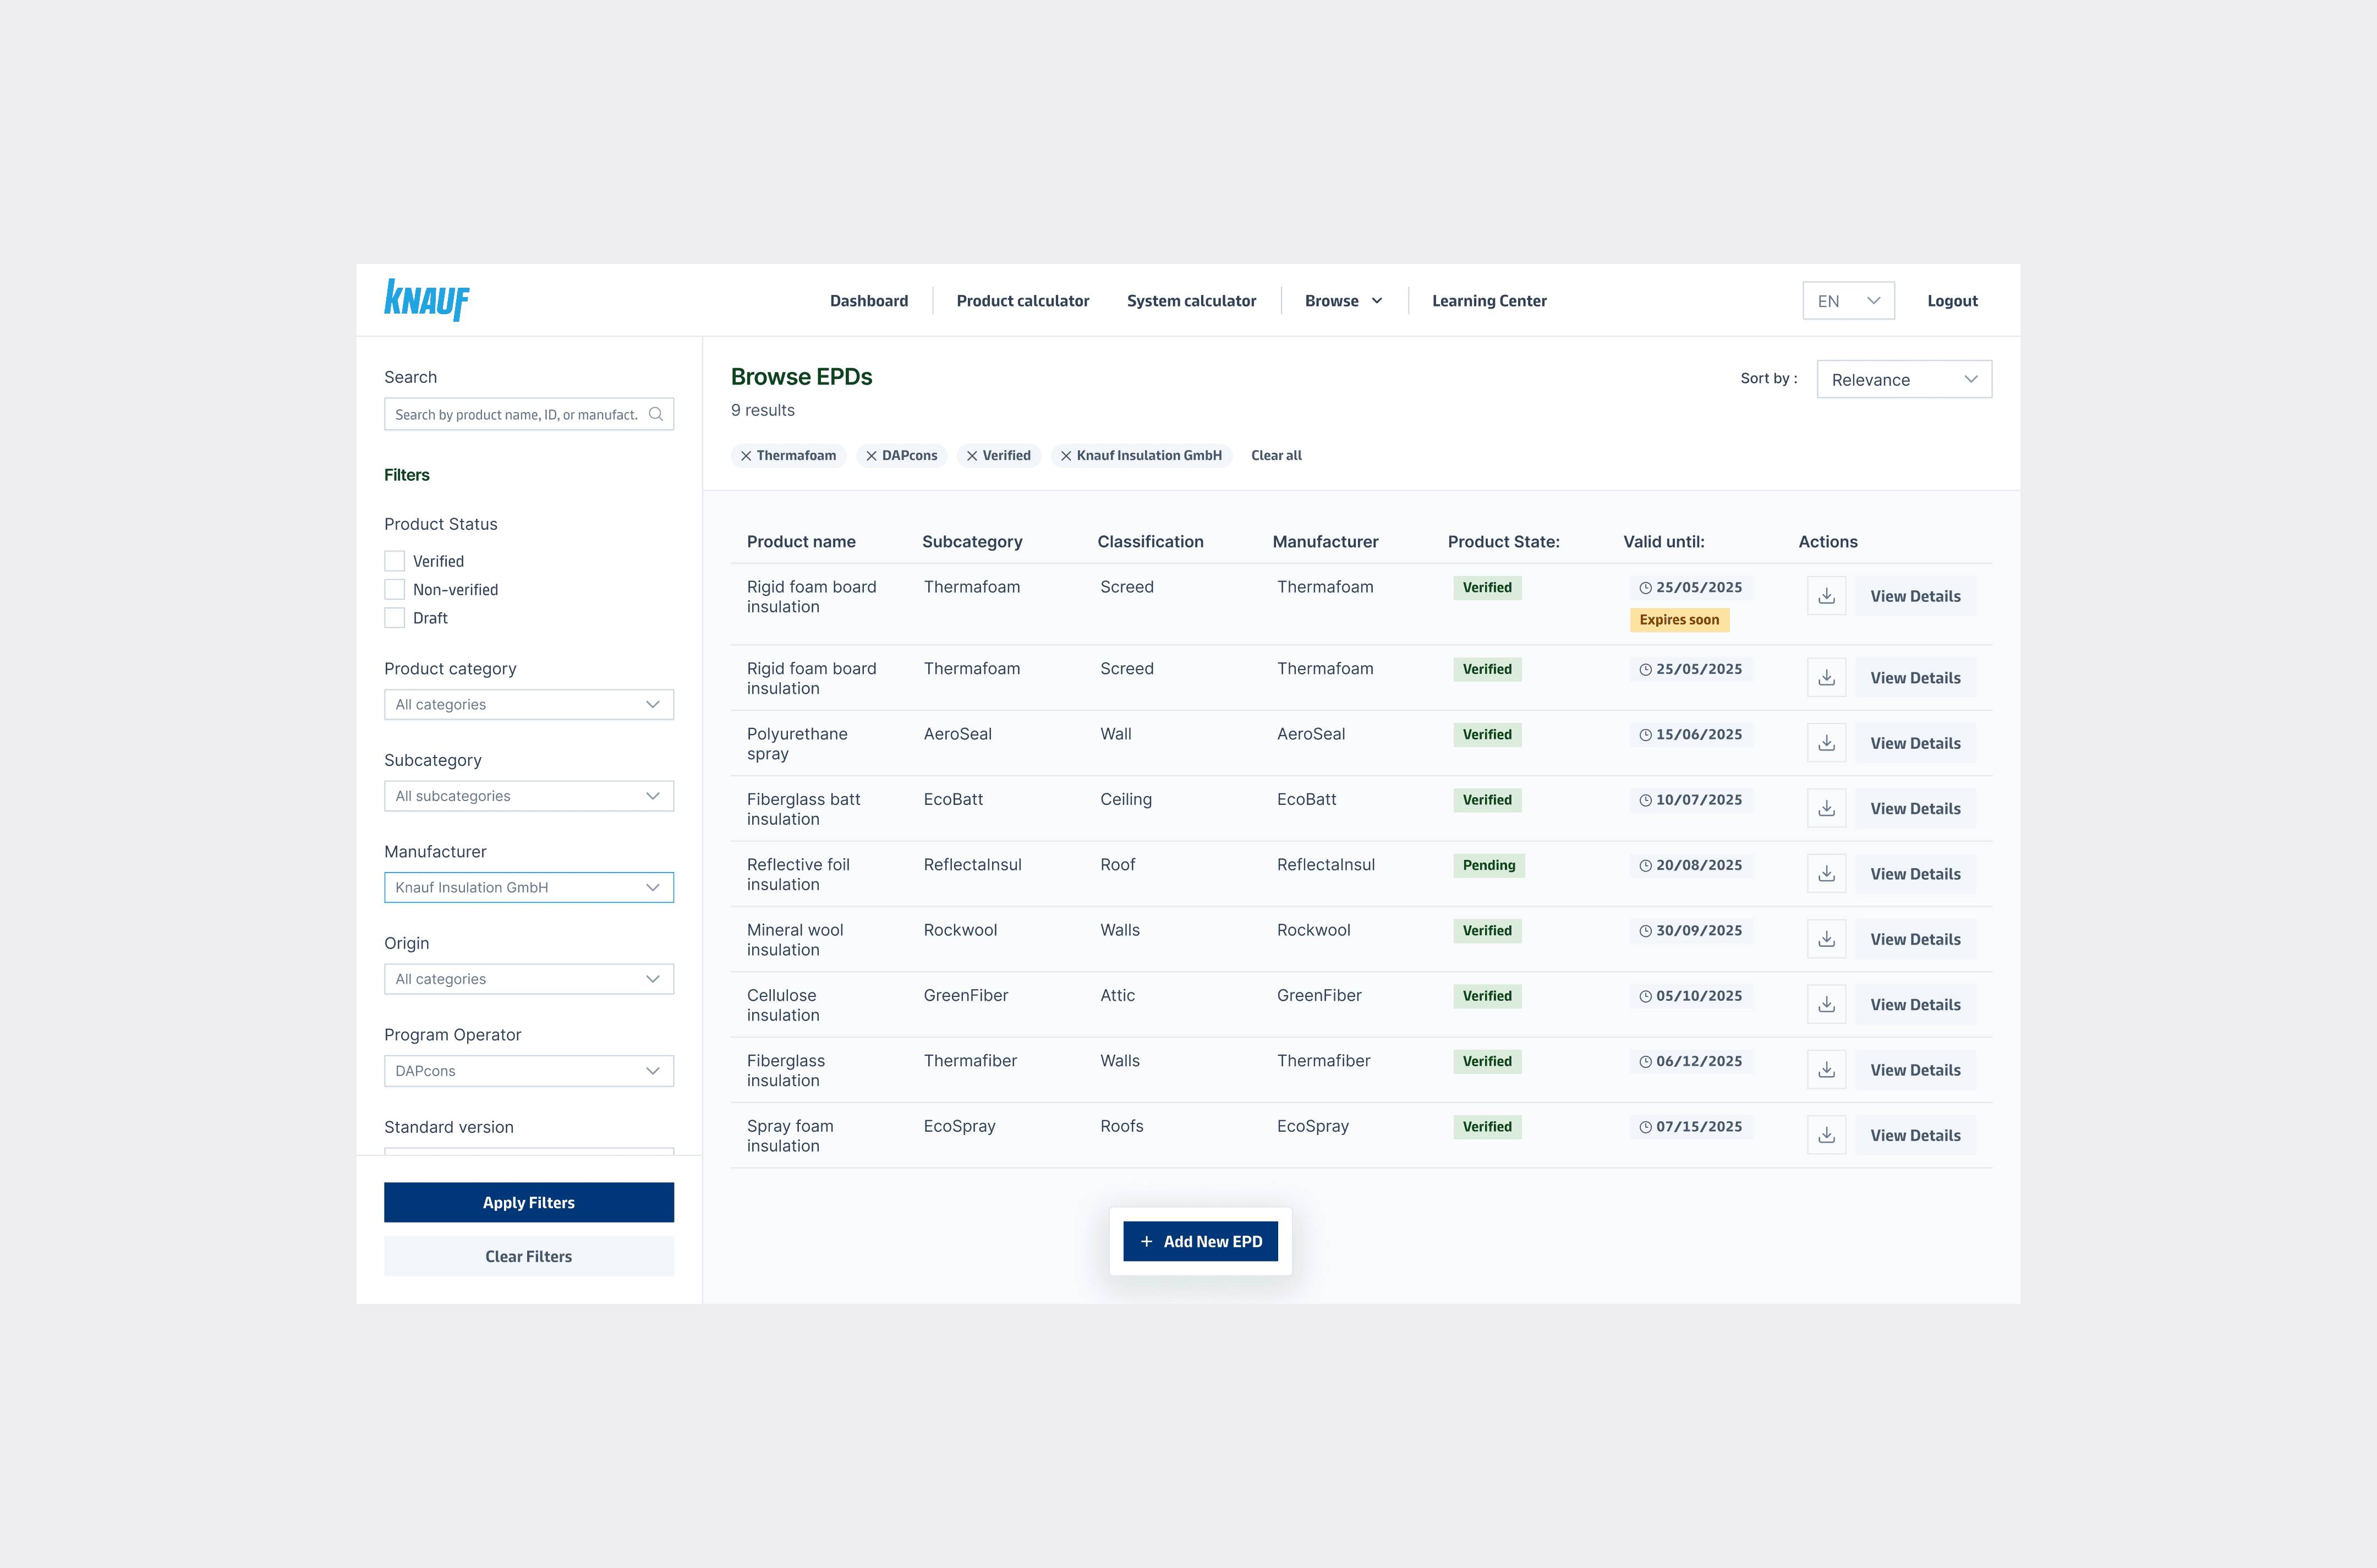Open the Product category dropdown
The height and width of the screenshot is (1568, 2377).
click(528, 705)
